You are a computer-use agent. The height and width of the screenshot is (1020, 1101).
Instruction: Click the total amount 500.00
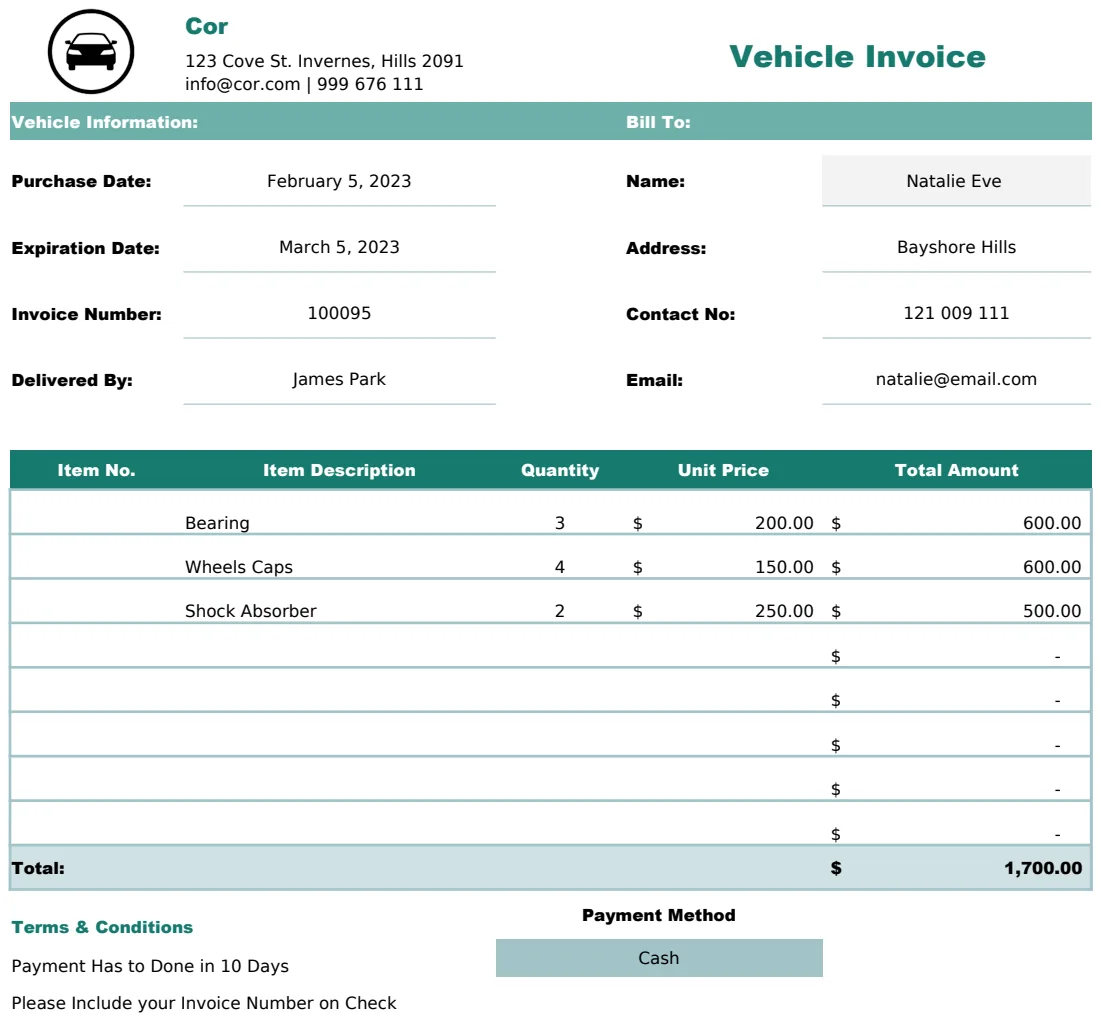coord(1052,611)
